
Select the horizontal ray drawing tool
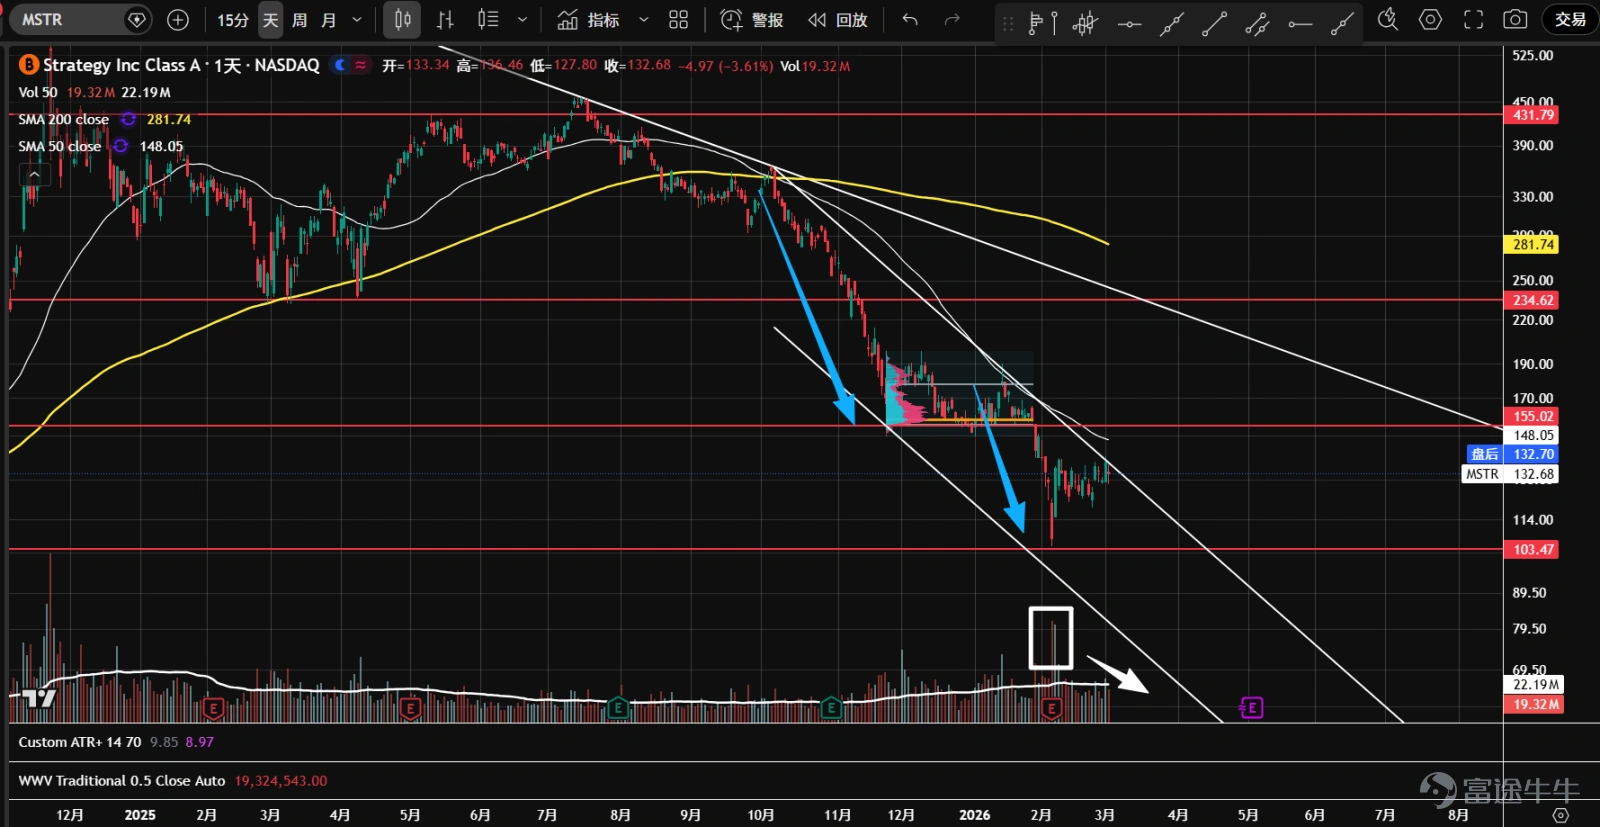[1300, 23]
